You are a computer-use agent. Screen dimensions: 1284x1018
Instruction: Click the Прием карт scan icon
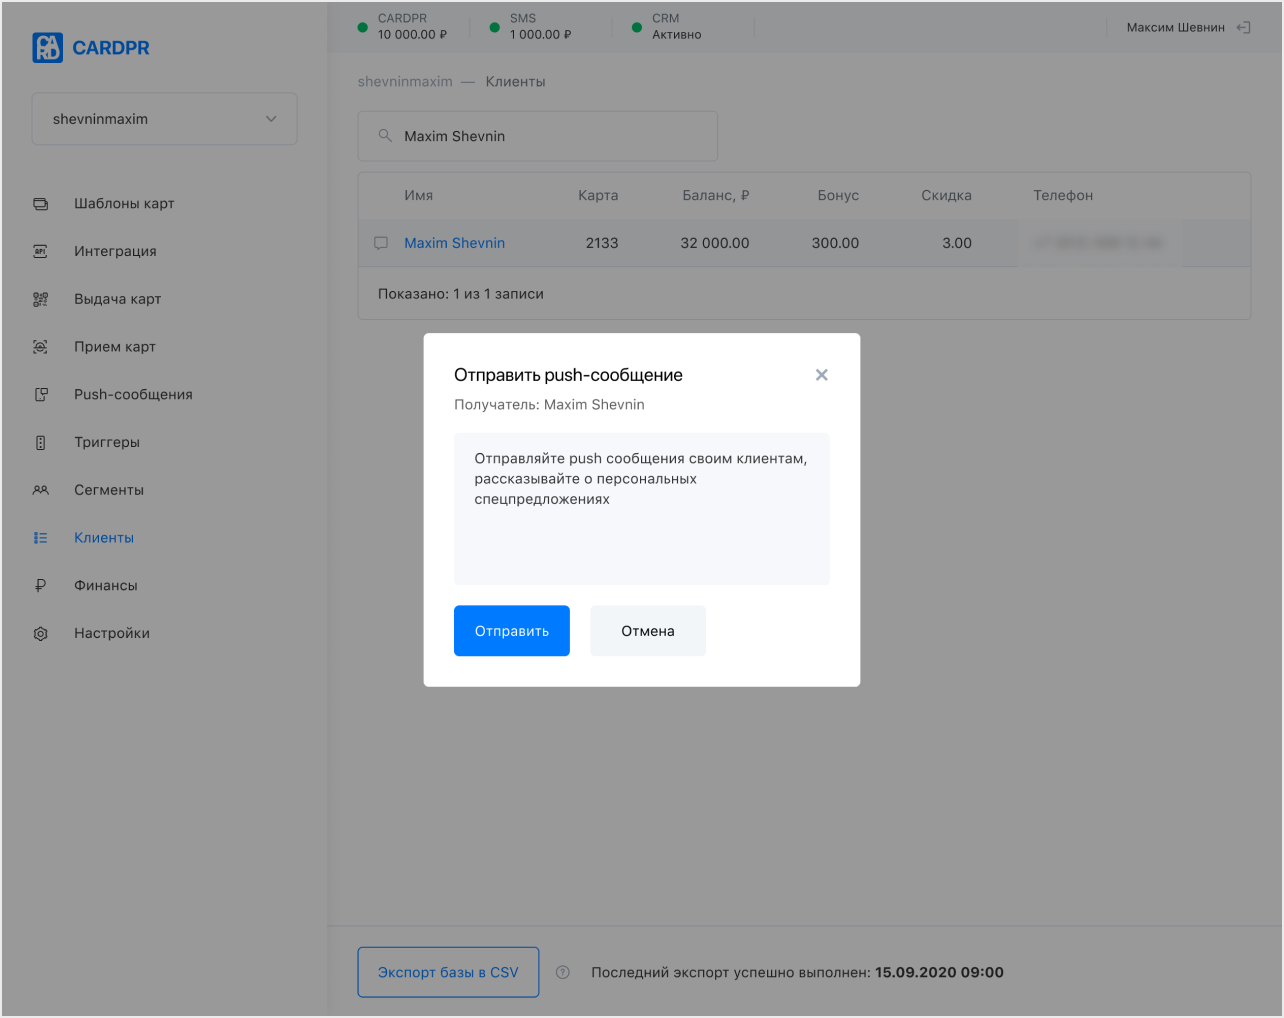pos(40,347)
